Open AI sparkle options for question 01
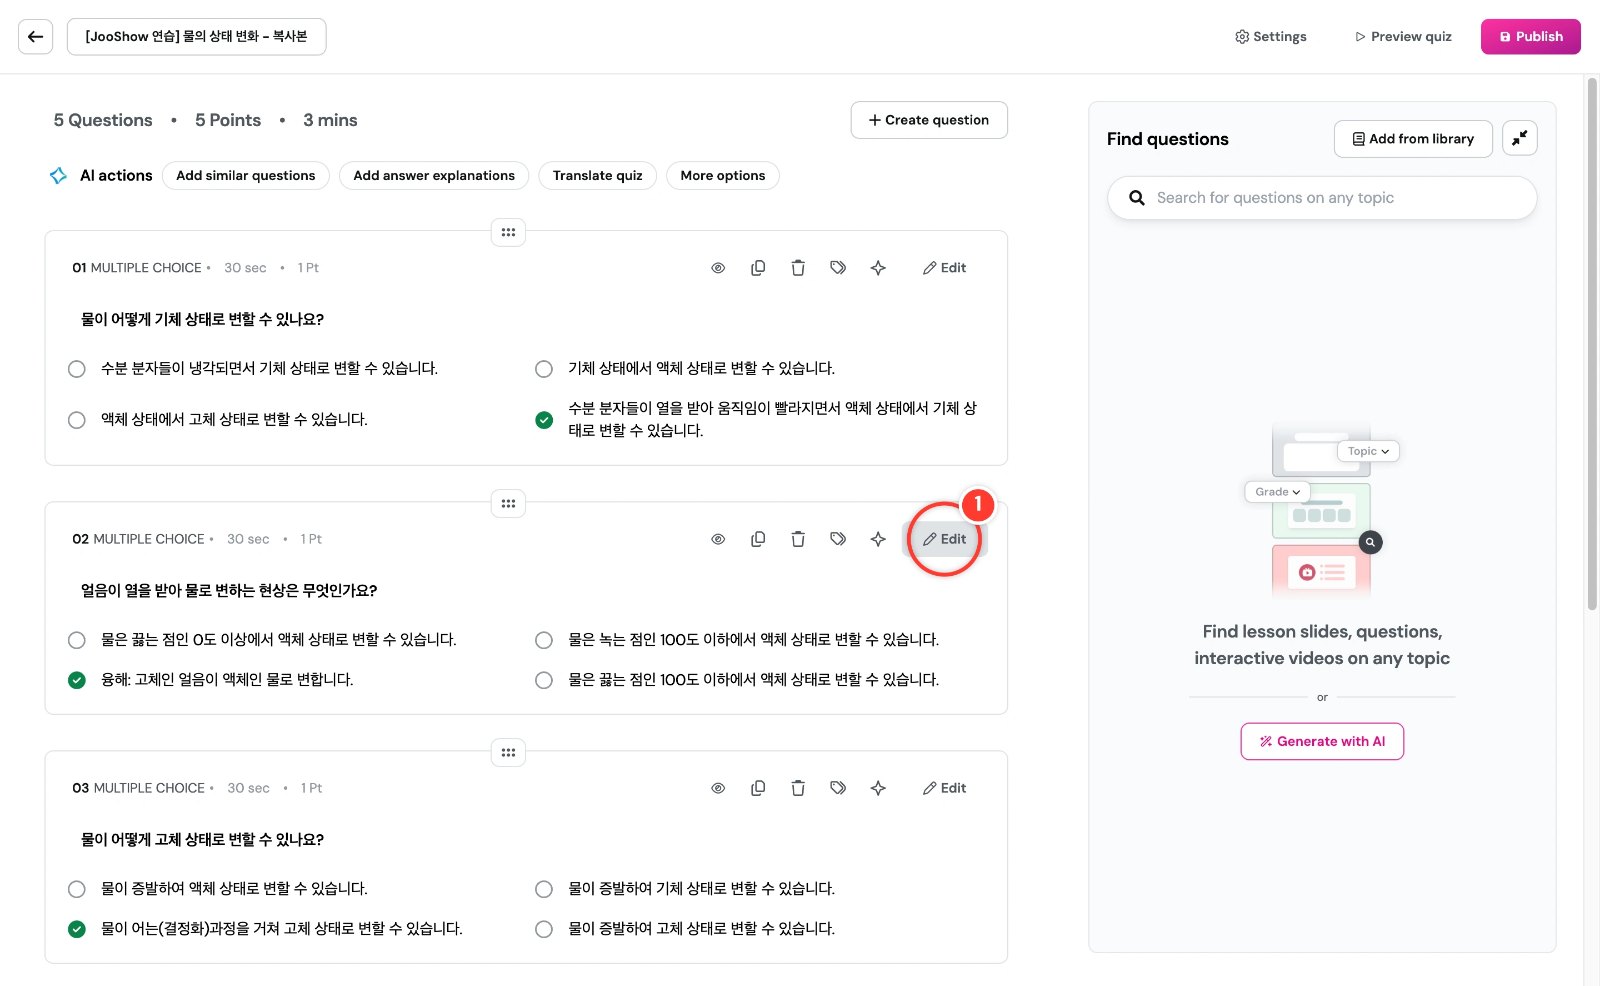 (878, 268)
